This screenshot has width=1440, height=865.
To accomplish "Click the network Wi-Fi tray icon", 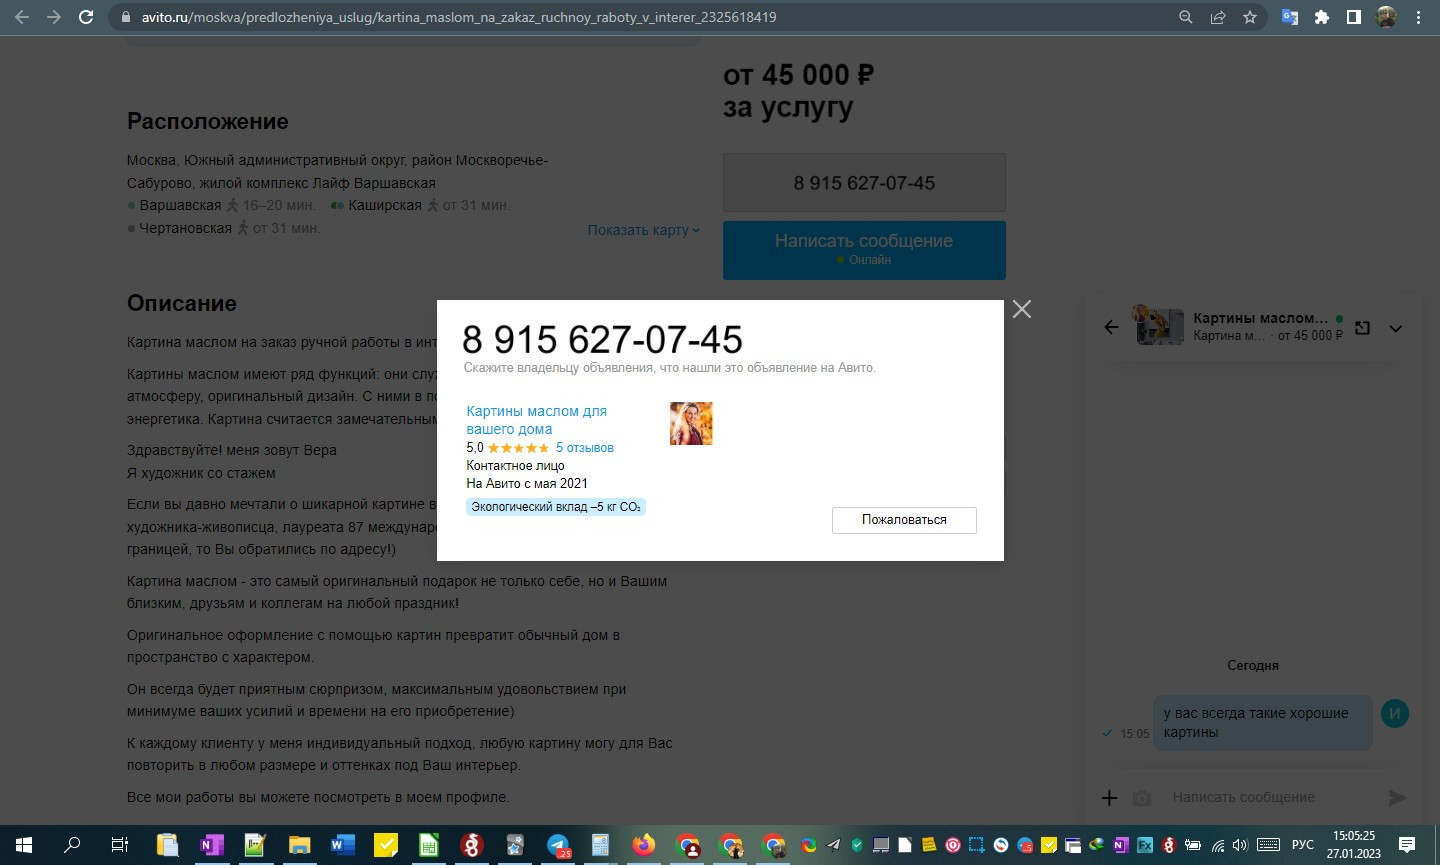I will coord(1218,845).
